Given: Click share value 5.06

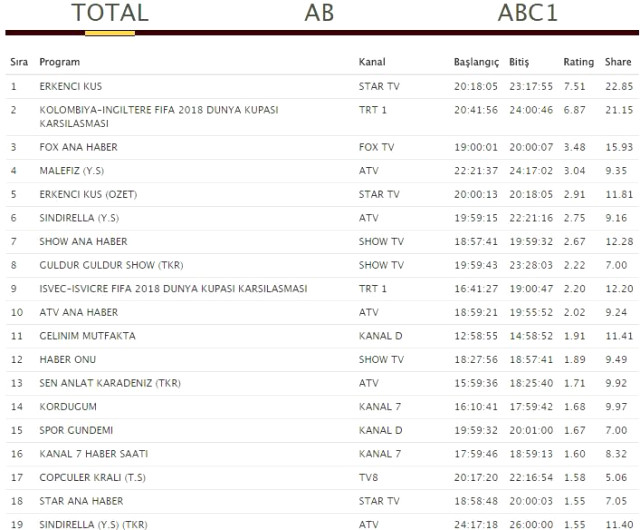Looking at the screenshot, I should click(x=616, y=478).
